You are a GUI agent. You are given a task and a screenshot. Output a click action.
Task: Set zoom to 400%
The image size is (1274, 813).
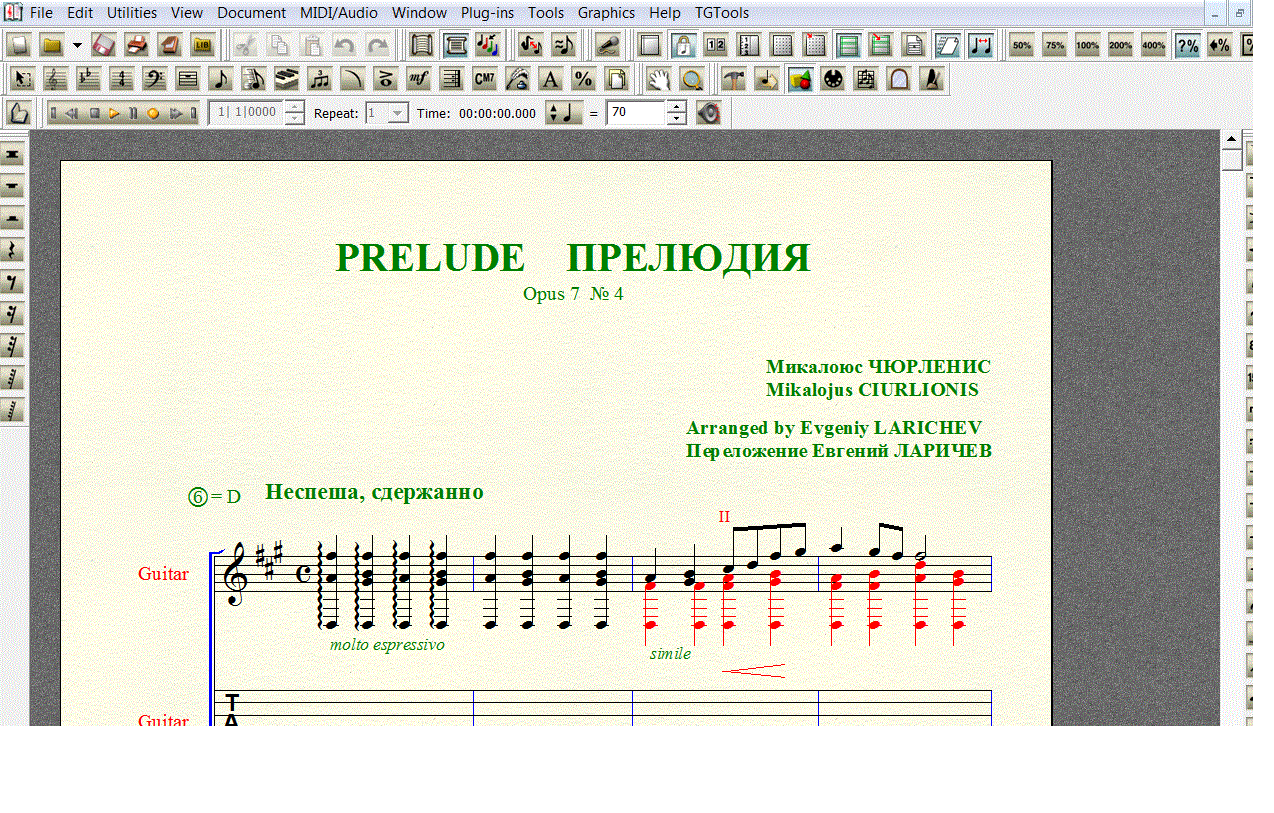1154,45
